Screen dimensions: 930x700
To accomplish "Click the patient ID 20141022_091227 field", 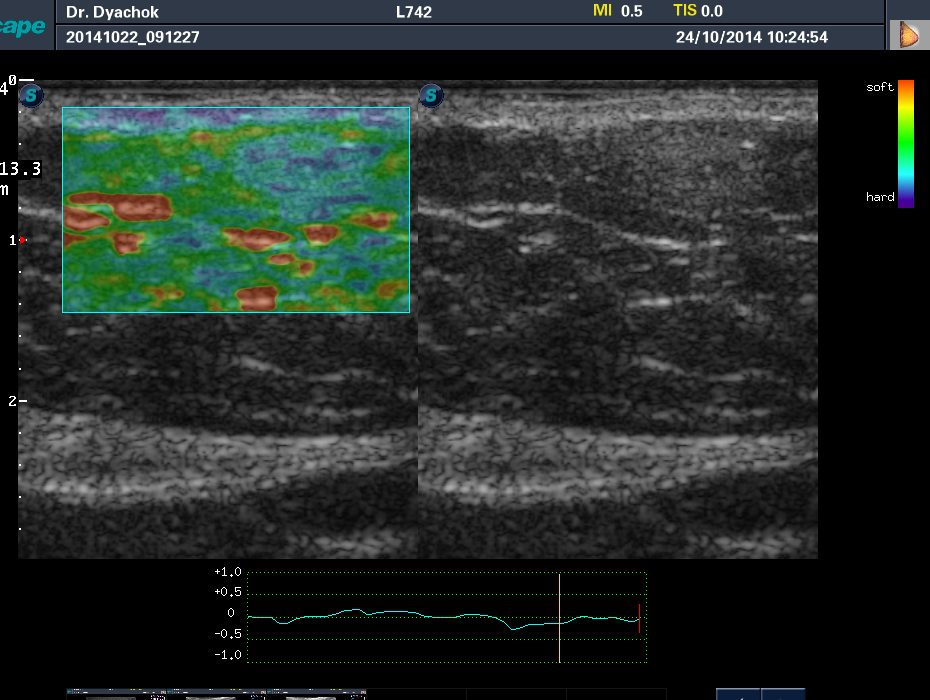I will [132, 37].
